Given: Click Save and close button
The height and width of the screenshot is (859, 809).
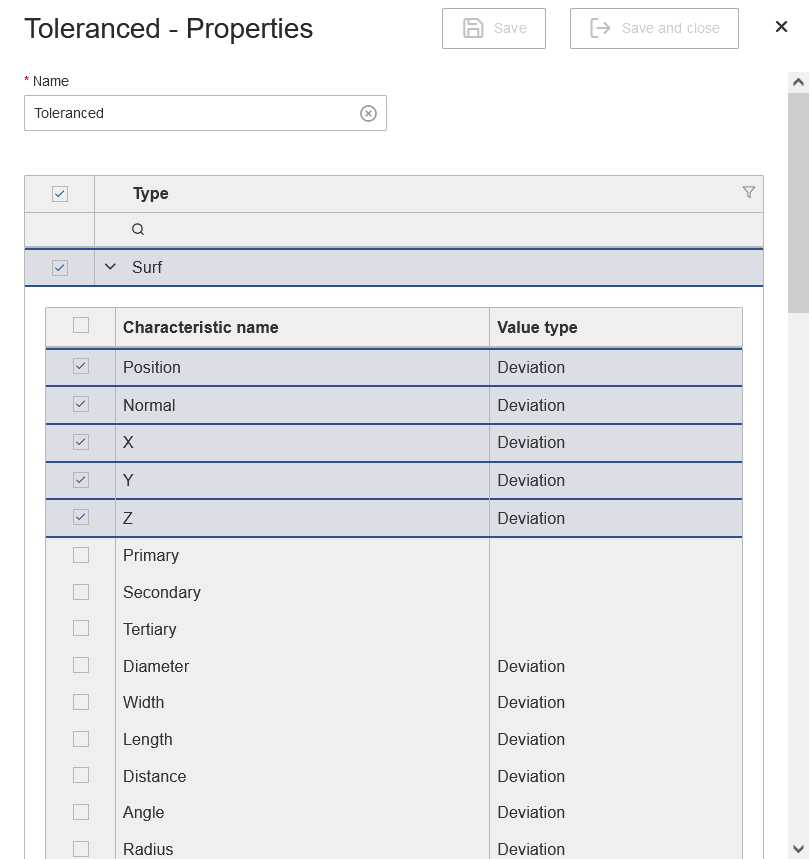Looking at the screenshot, I should point(654,28).
